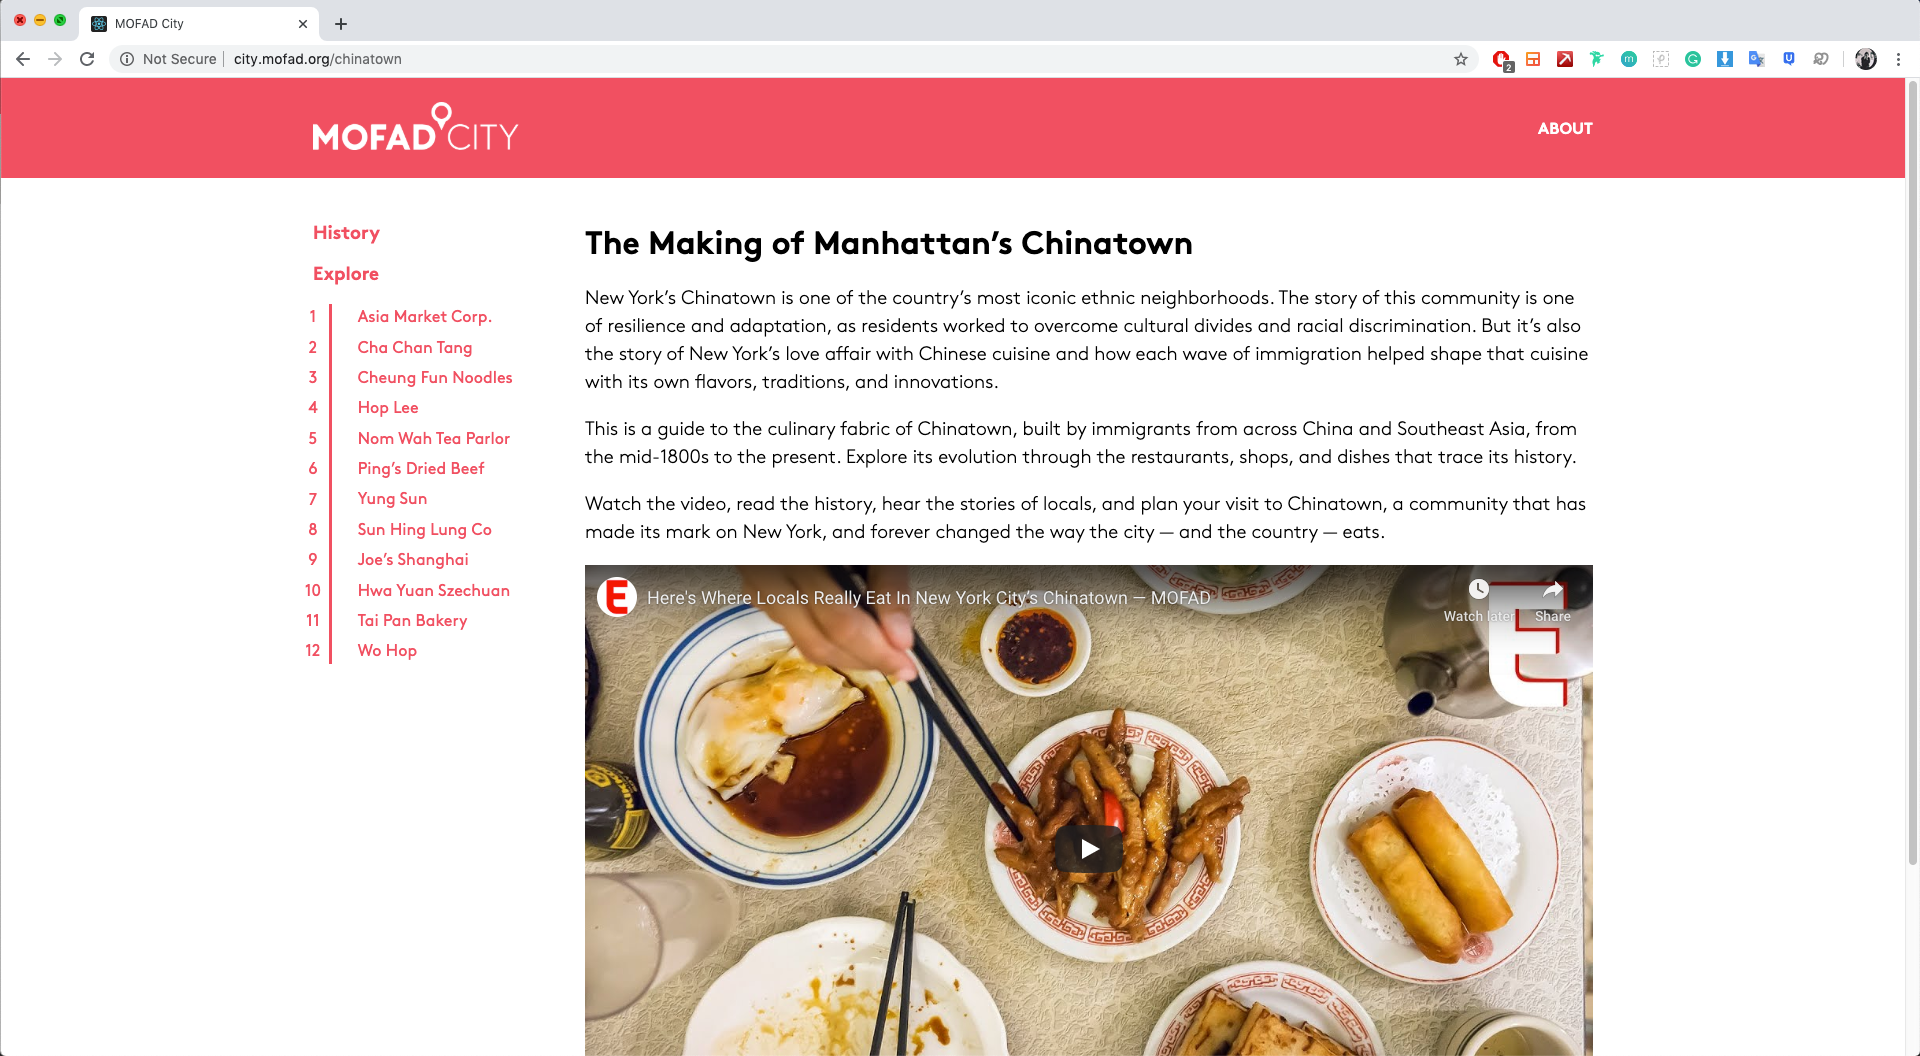Reload the page using the refresh icon

point(87,59)
